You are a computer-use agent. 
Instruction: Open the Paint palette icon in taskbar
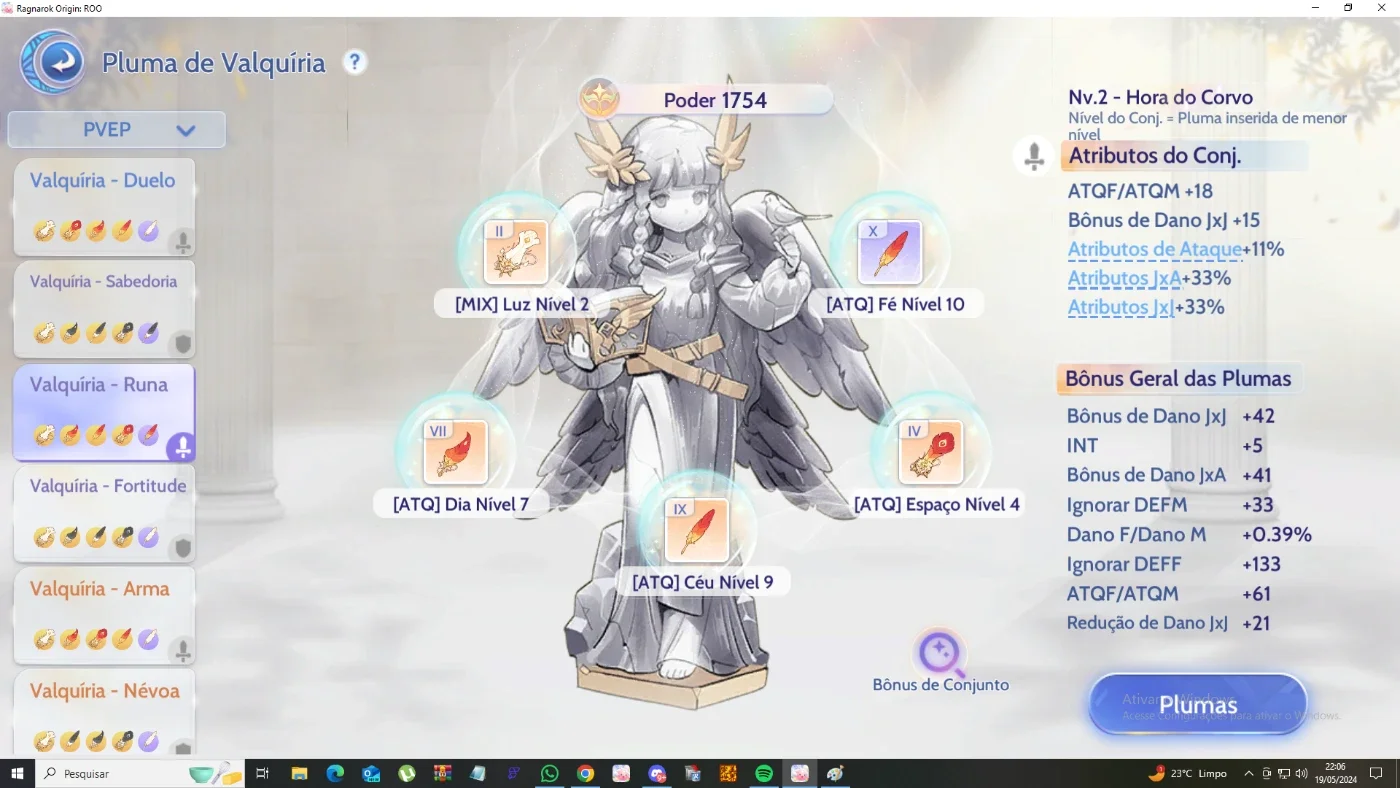click(835, 773)
